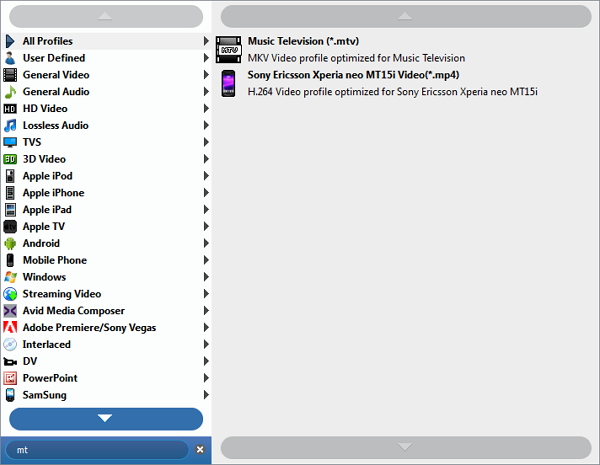Expand the User Defined submenu arrow

coord(206,58)
